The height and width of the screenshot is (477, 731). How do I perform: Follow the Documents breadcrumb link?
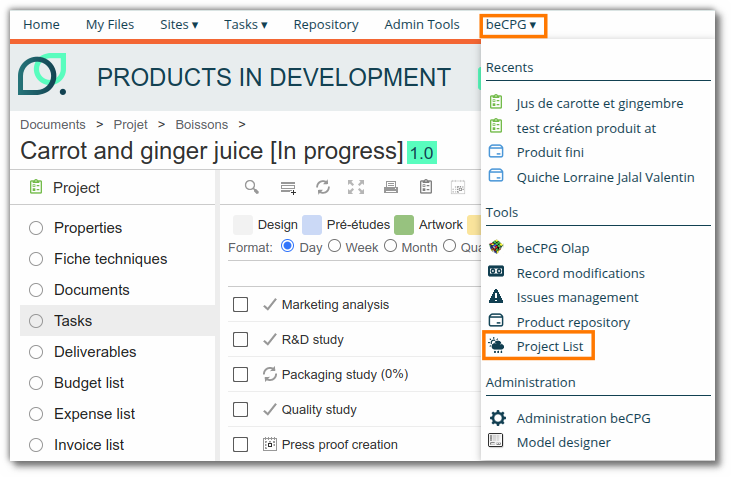(x=53, y=124)
